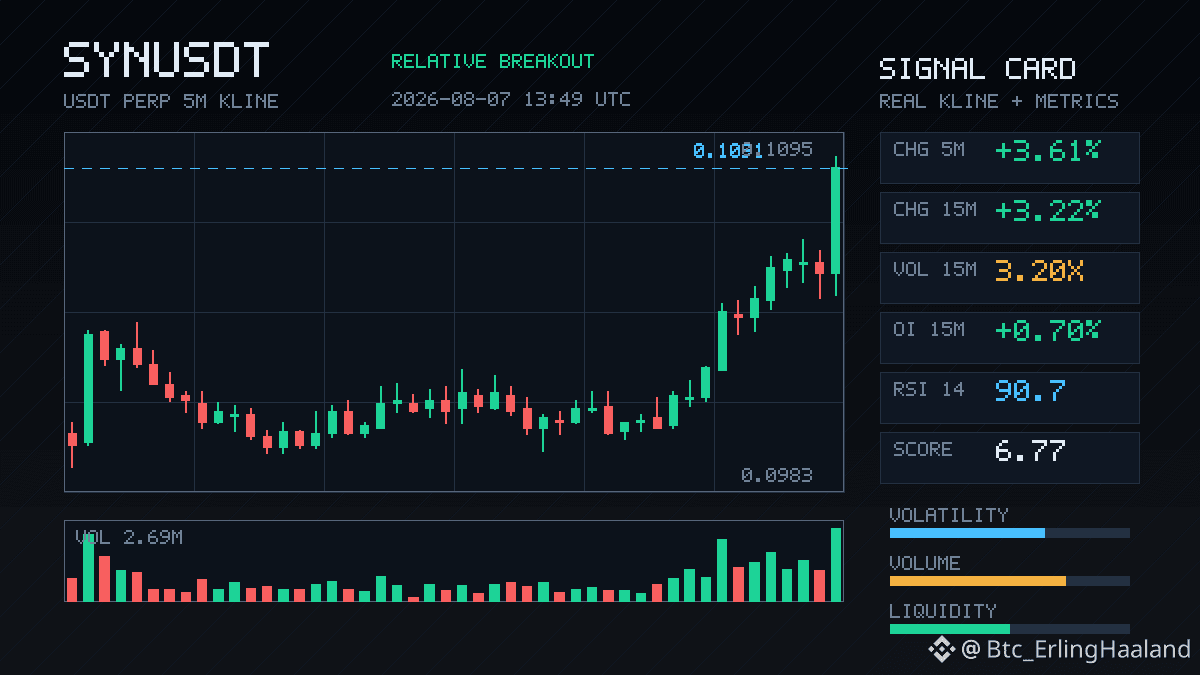
Task: Click the LIQUIDITY label
Action: click(943, 611)
